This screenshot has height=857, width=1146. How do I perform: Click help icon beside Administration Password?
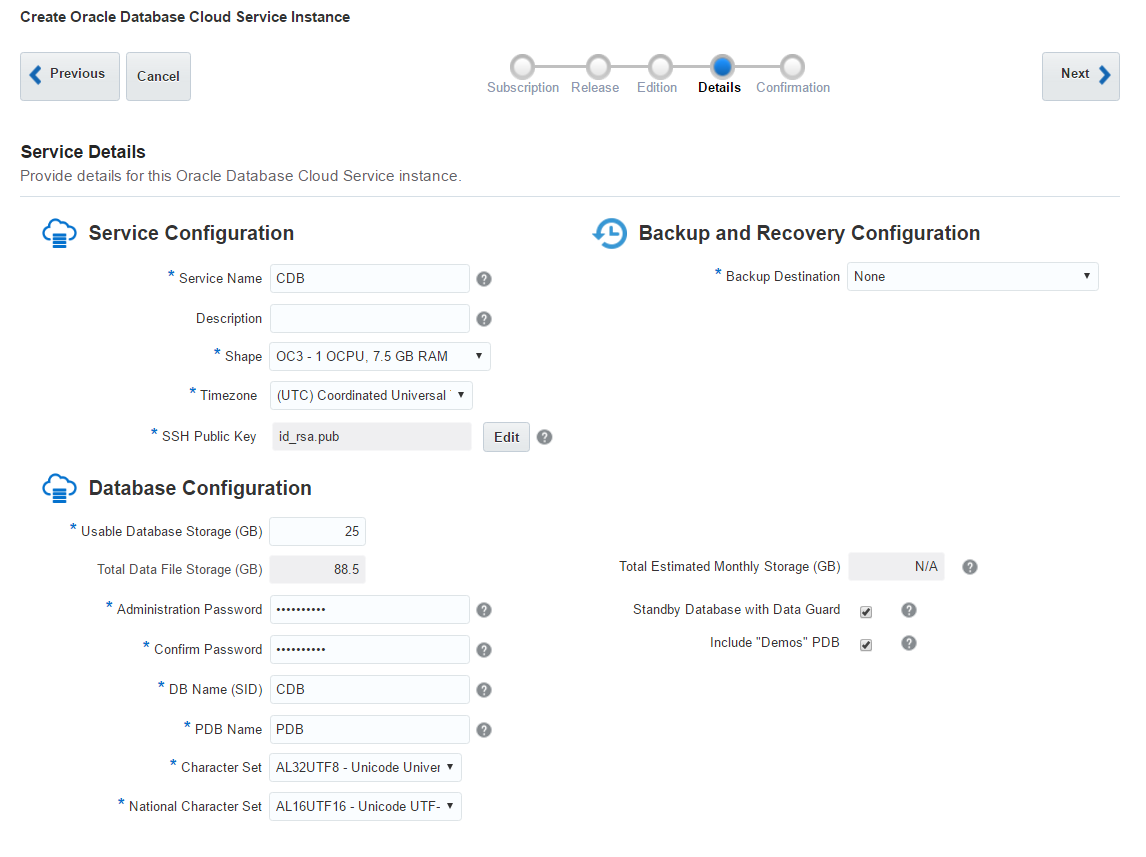[484, 610]
